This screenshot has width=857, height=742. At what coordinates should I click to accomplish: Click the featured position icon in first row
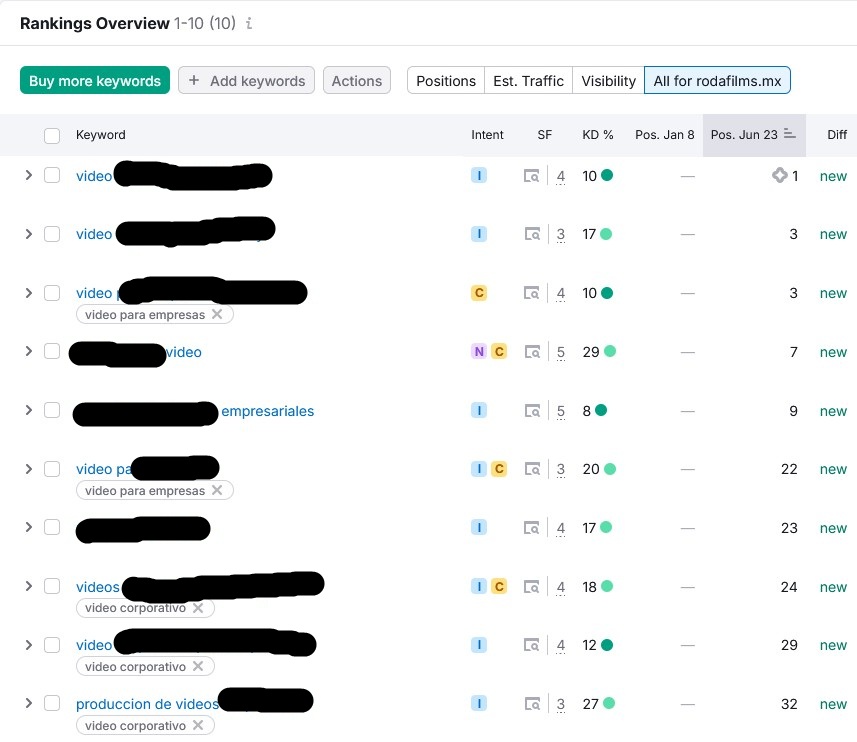pyautogui.click(x=780, y=176)
